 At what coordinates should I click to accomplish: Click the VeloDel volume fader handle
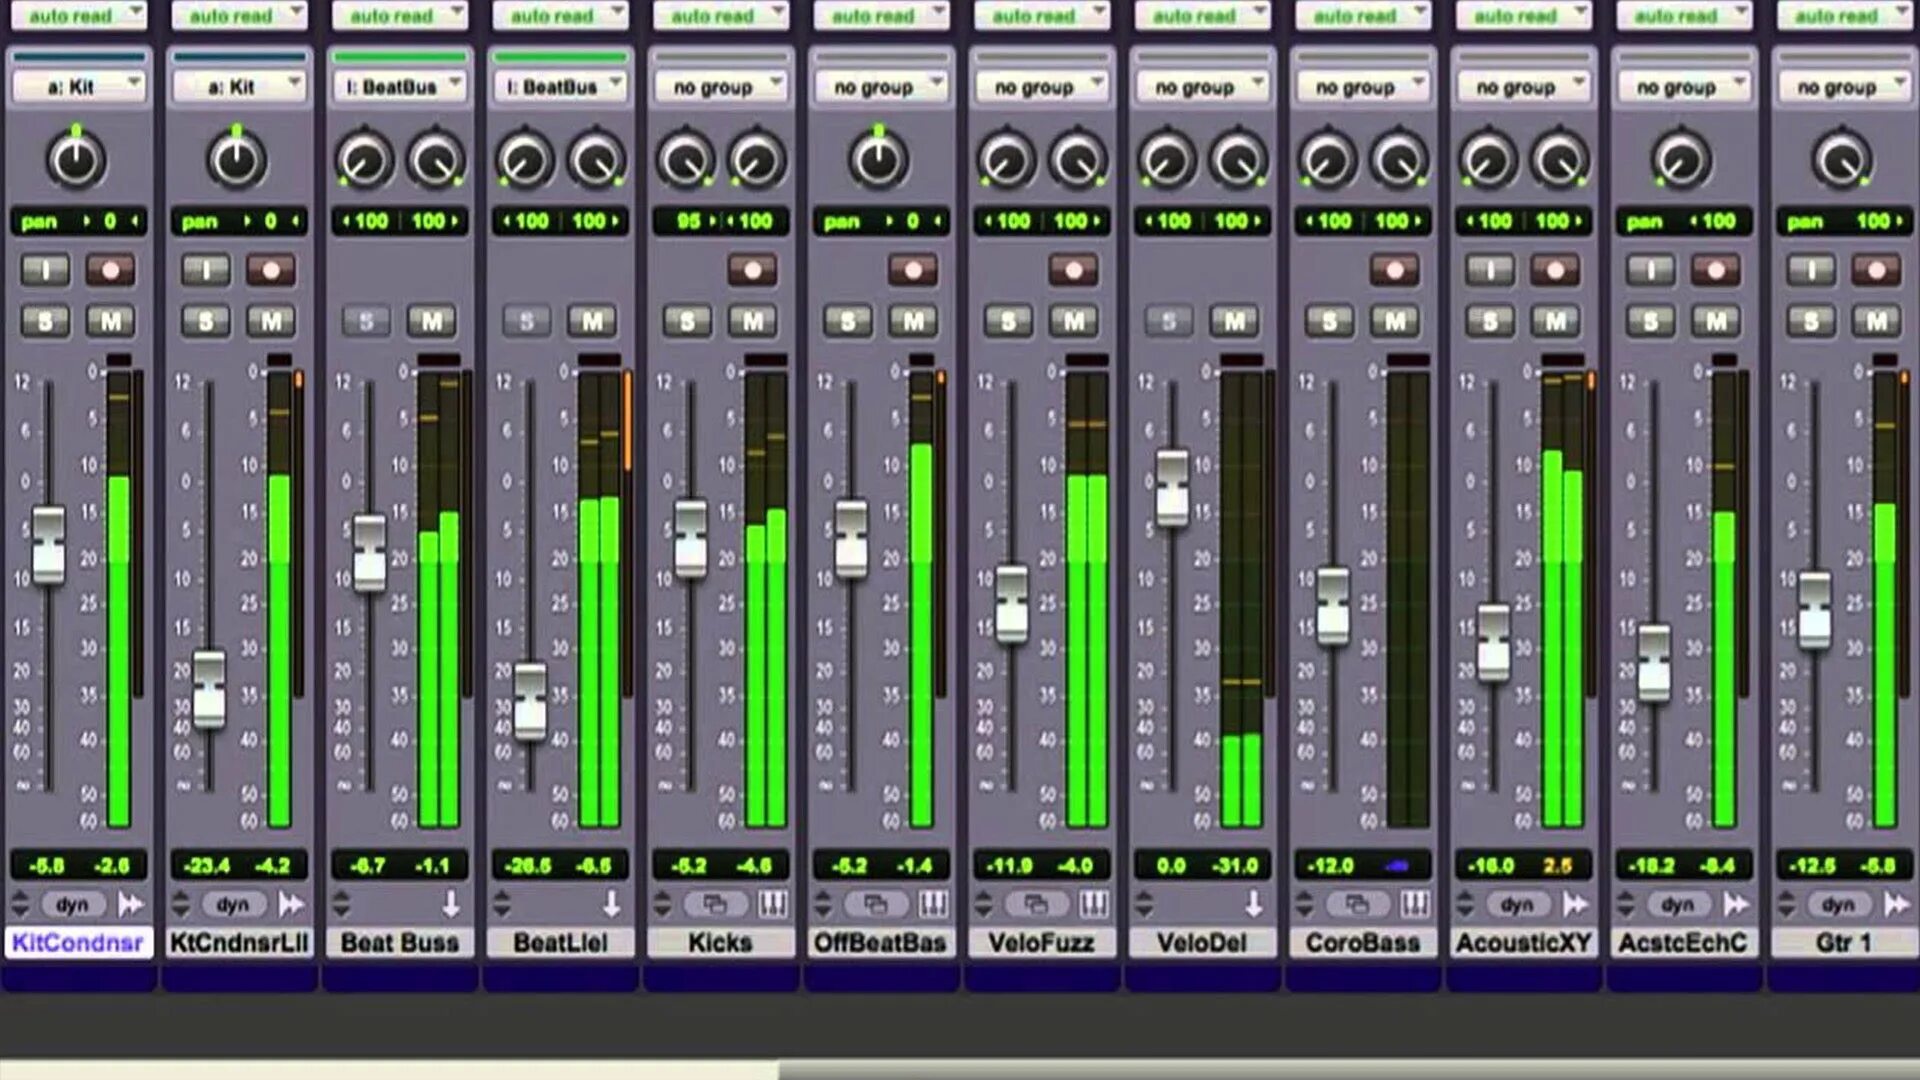1172,488
